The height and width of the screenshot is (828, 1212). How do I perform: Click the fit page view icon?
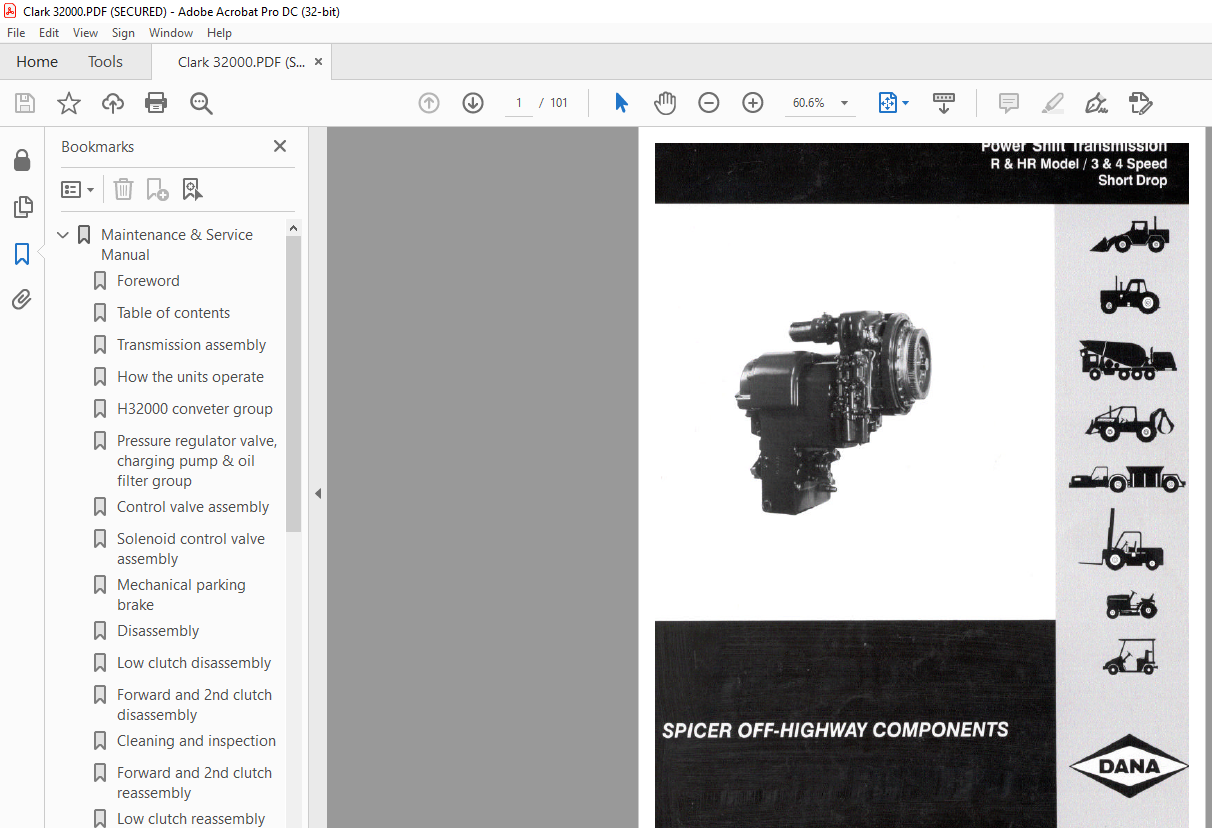pyautogui.click(x=887, y=103)
